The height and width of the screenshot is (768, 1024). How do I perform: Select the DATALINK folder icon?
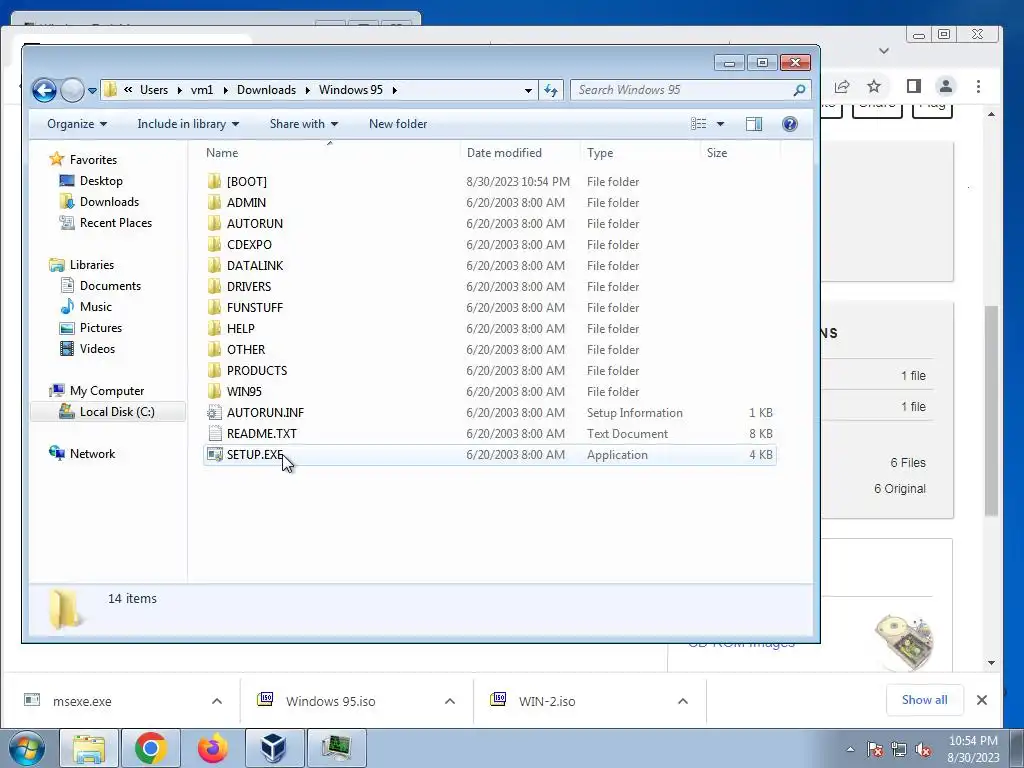pyautogui.click(x=214, y=265)
